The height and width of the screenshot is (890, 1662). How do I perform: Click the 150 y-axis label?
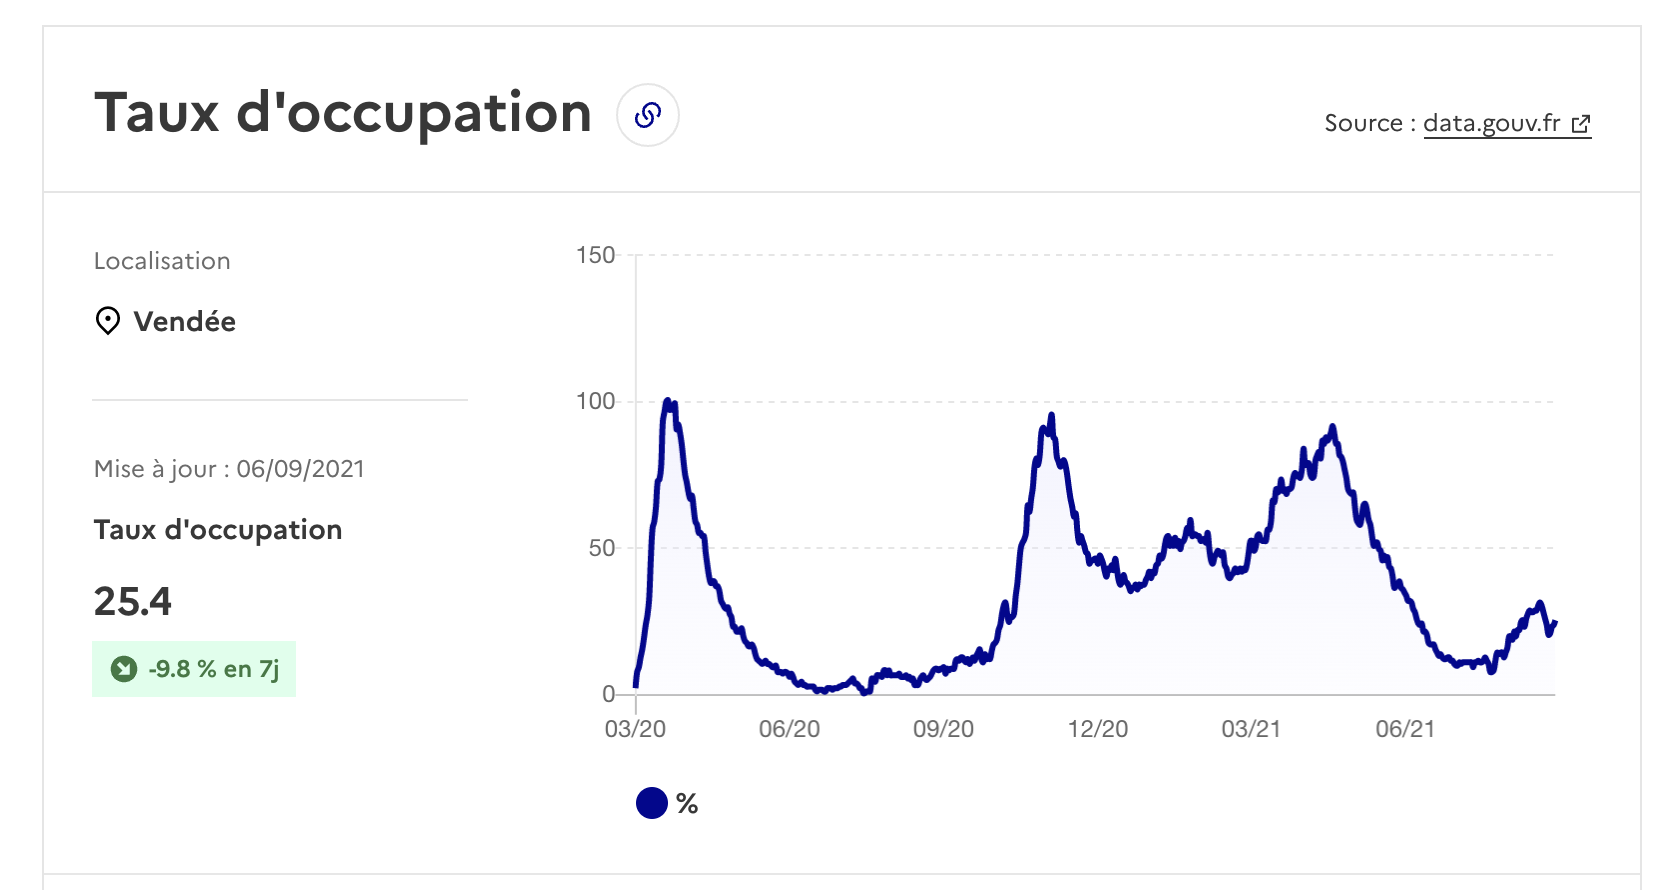tap(596, 255)
